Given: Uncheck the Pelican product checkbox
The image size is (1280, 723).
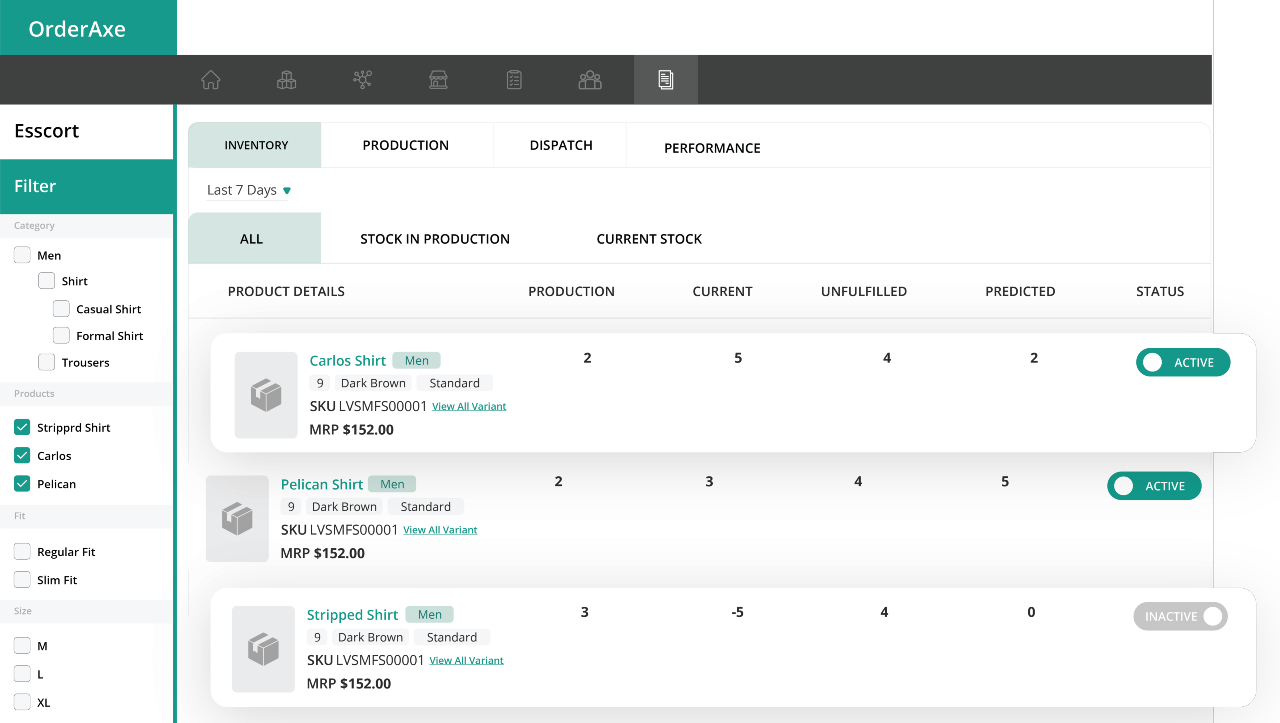Looking at the screenshot, I should click(x=22, y=484).
